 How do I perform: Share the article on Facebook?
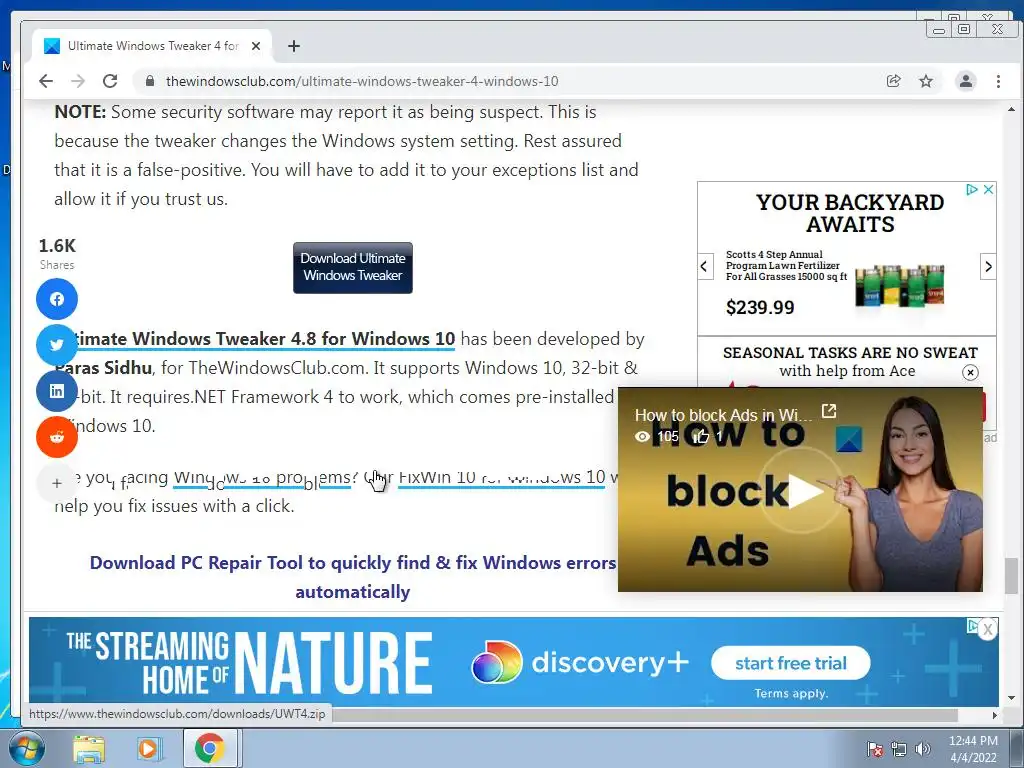57,299
